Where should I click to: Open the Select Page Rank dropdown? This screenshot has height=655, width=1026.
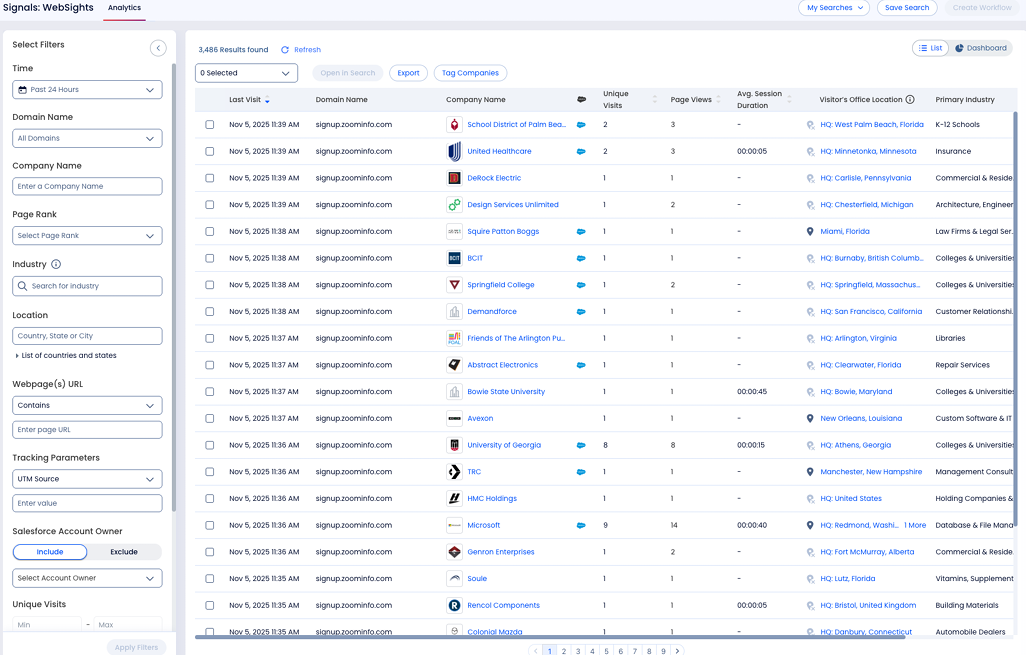pos(87,236)
